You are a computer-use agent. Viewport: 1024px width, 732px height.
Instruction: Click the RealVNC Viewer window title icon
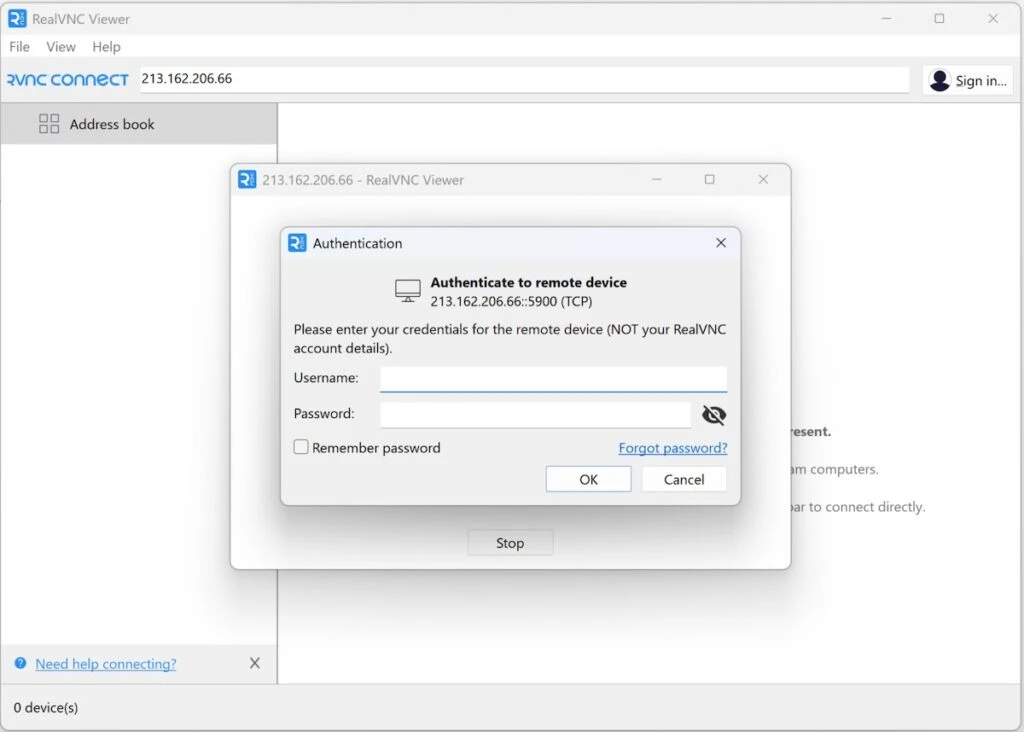(15, 18)
